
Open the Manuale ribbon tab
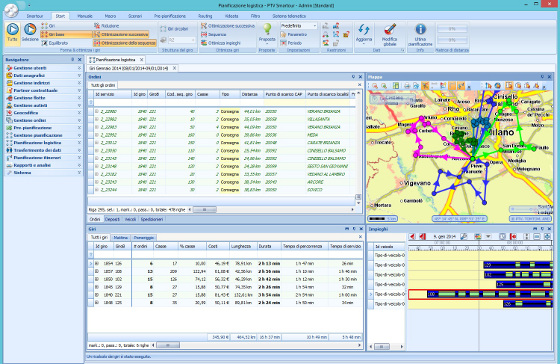[85, 16]
